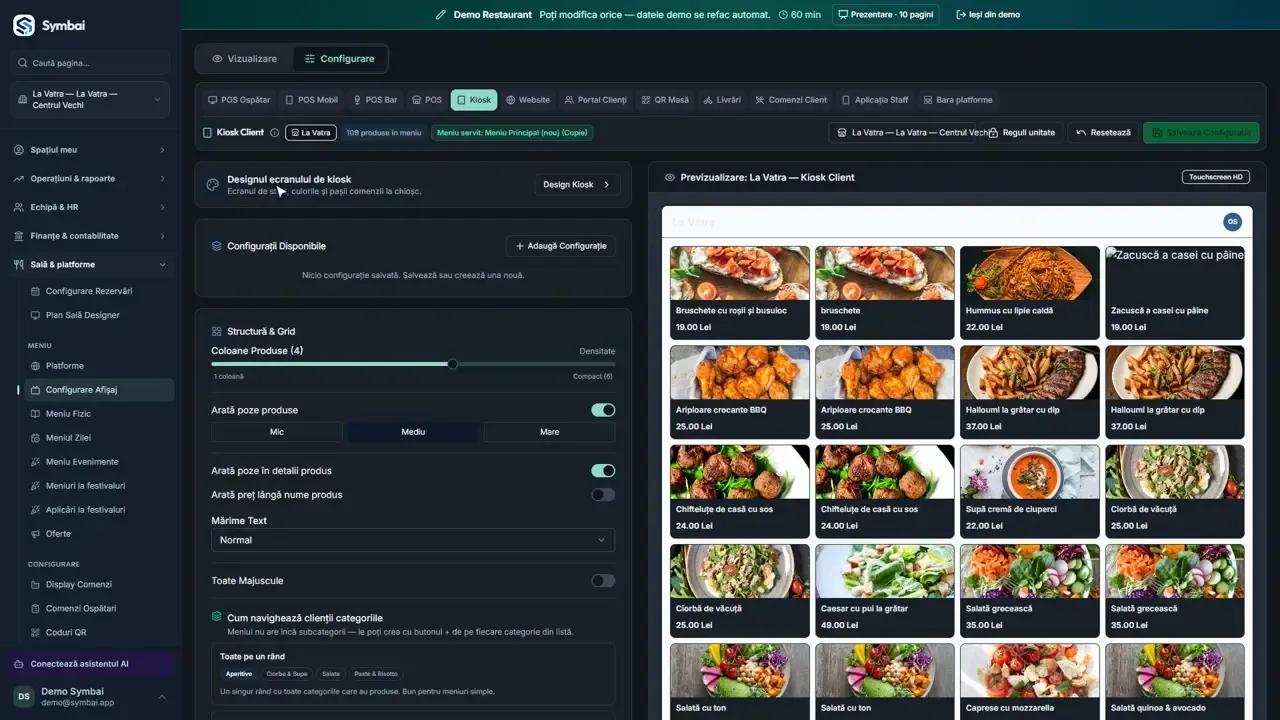Collapse Sală & platforme section
Viewport: 1280px width, 720px height.
(90, 265)
